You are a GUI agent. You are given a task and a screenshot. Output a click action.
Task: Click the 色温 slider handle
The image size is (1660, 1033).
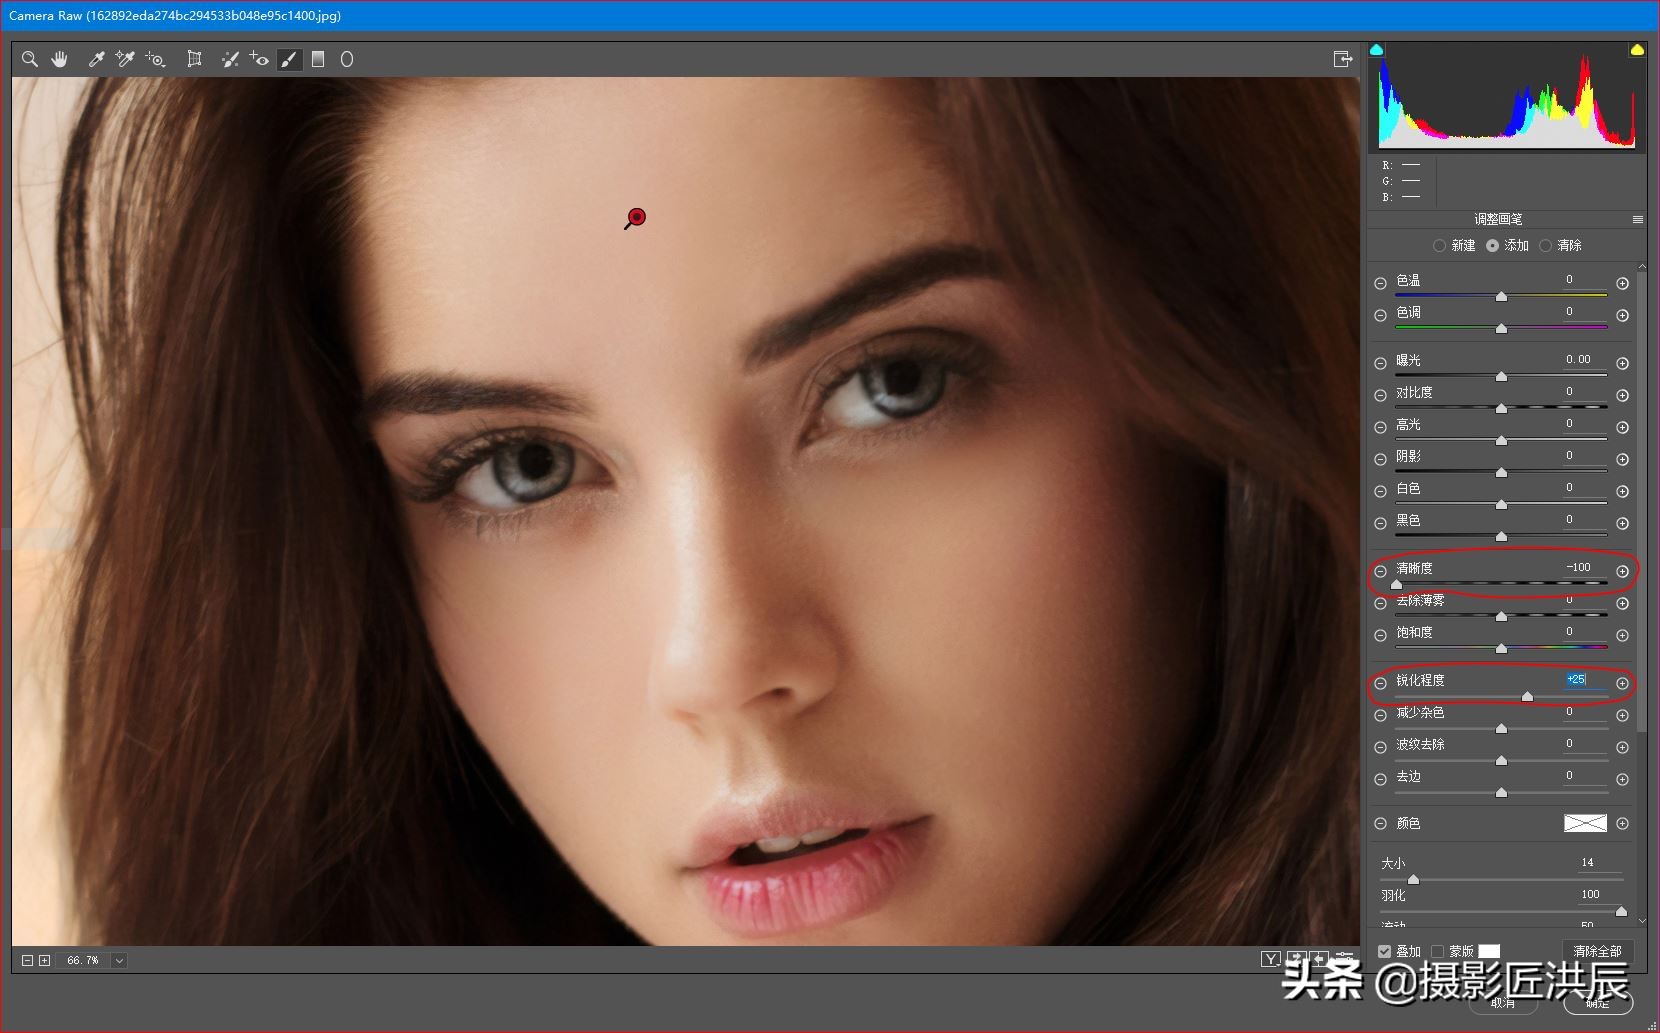(1501, 297)
